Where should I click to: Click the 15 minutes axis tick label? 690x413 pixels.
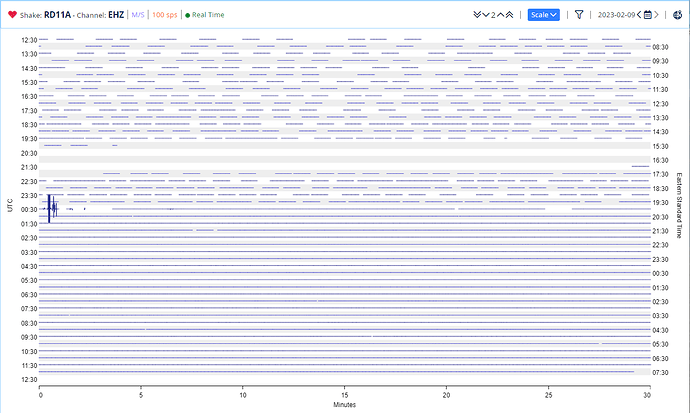345,395
